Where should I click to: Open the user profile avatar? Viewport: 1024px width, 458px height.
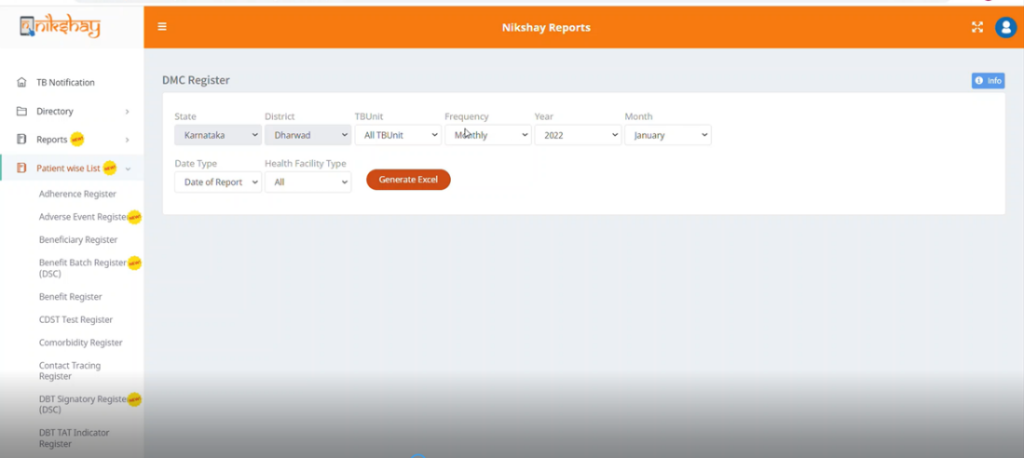pyautogui.click(x=1006, y=27)
